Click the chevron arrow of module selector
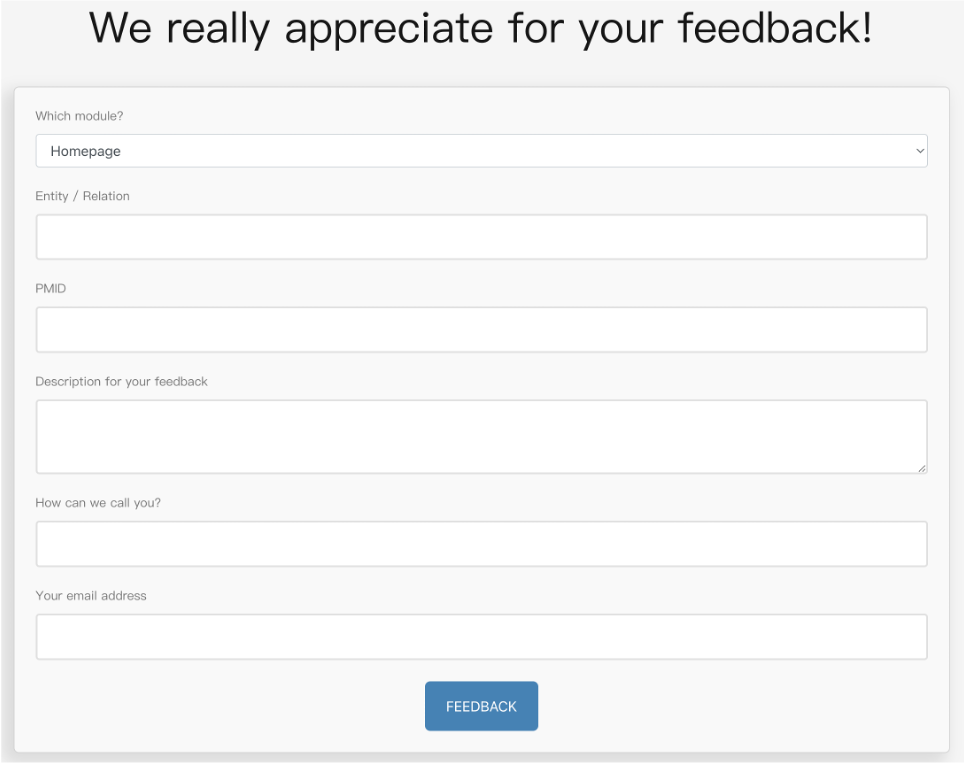 coord(920,151)
